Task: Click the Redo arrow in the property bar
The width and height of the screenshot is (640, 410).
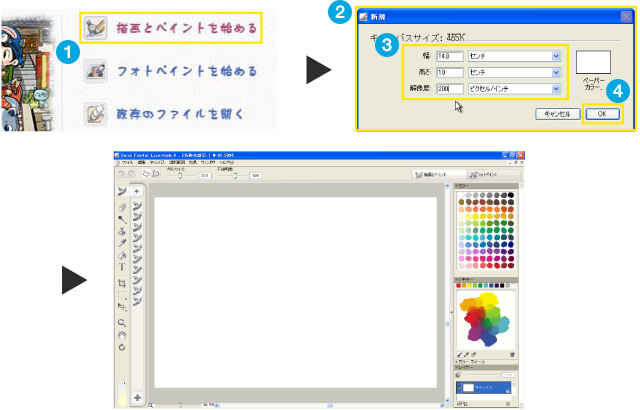Action: coord(131,173)
